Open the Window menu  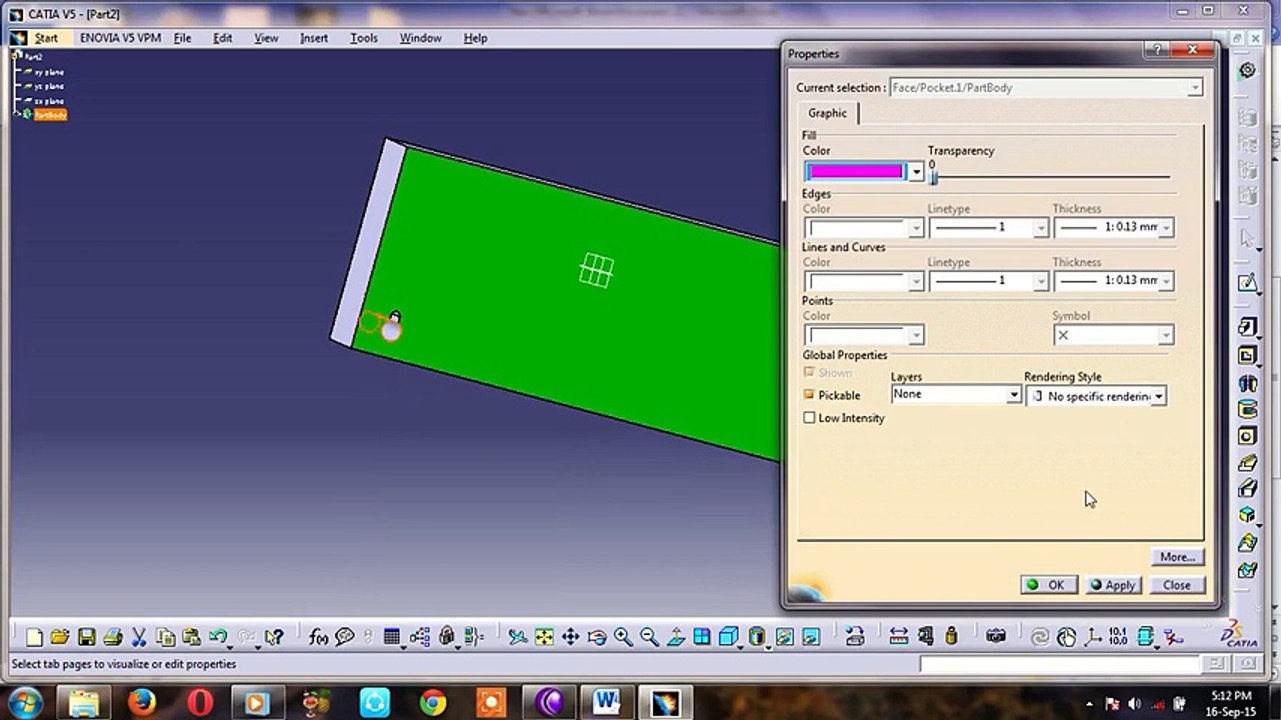coord(420,38)
